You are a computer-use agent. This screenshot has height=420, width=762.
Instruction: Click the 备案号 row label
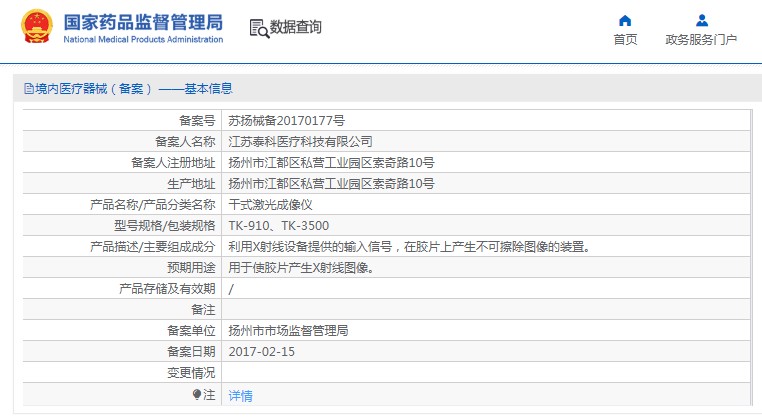(197, 121)
